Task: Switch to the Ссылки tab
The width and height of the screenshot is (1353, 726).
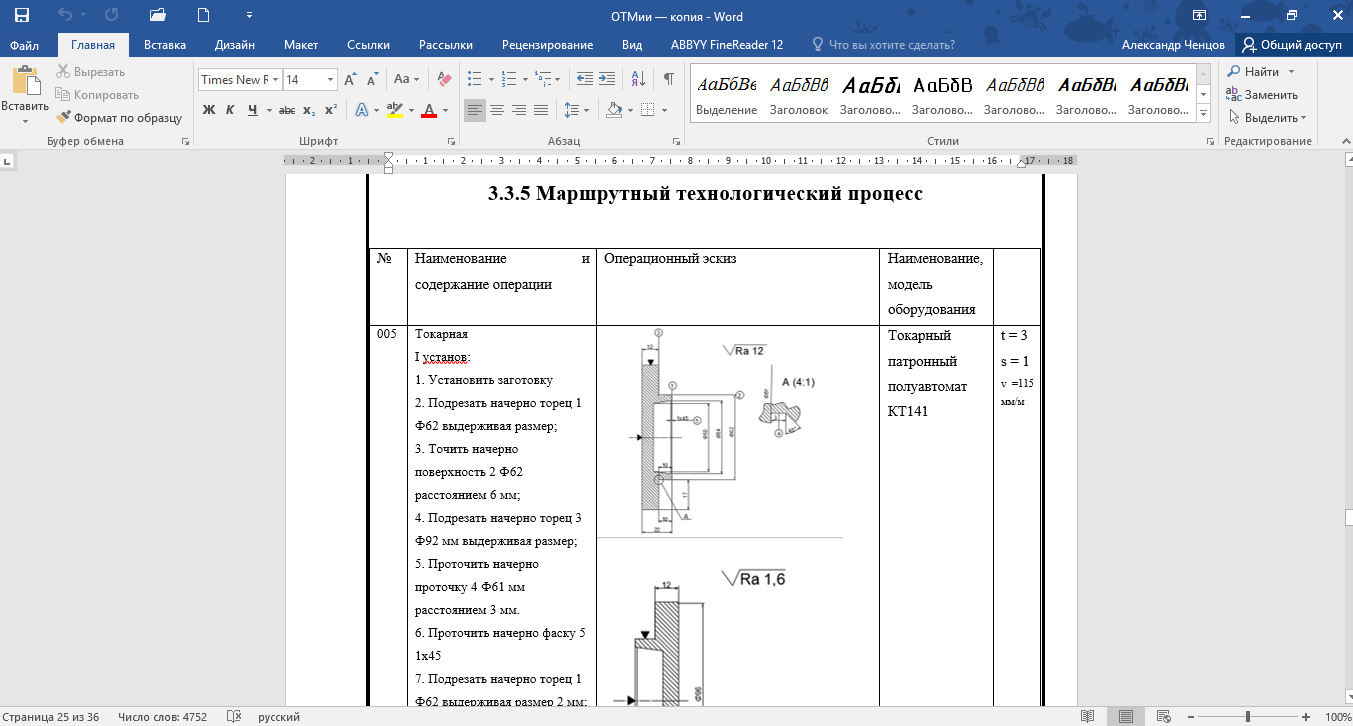Action: point(368,45)
